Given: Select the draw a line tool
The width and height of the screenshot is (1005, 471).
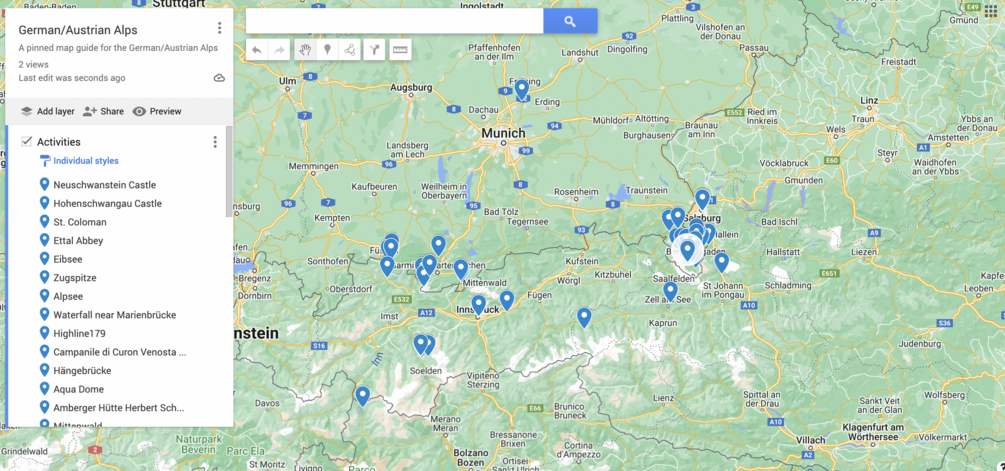Looking at the screenshot, I should click(x=349, y=50).
